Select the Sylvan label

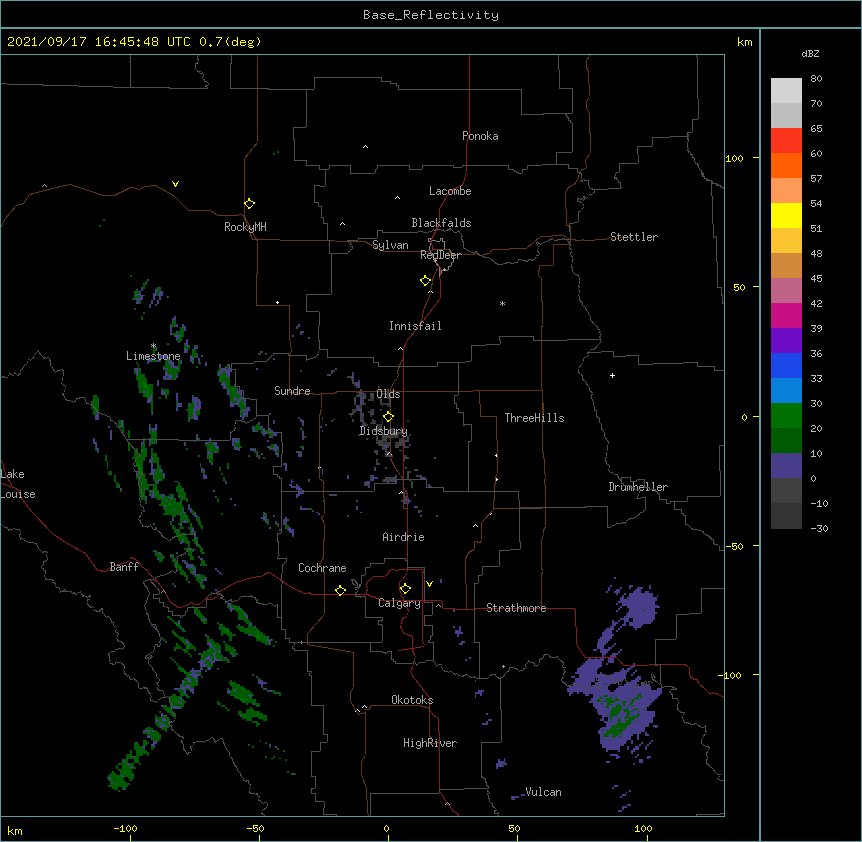(x=390, y=245)
